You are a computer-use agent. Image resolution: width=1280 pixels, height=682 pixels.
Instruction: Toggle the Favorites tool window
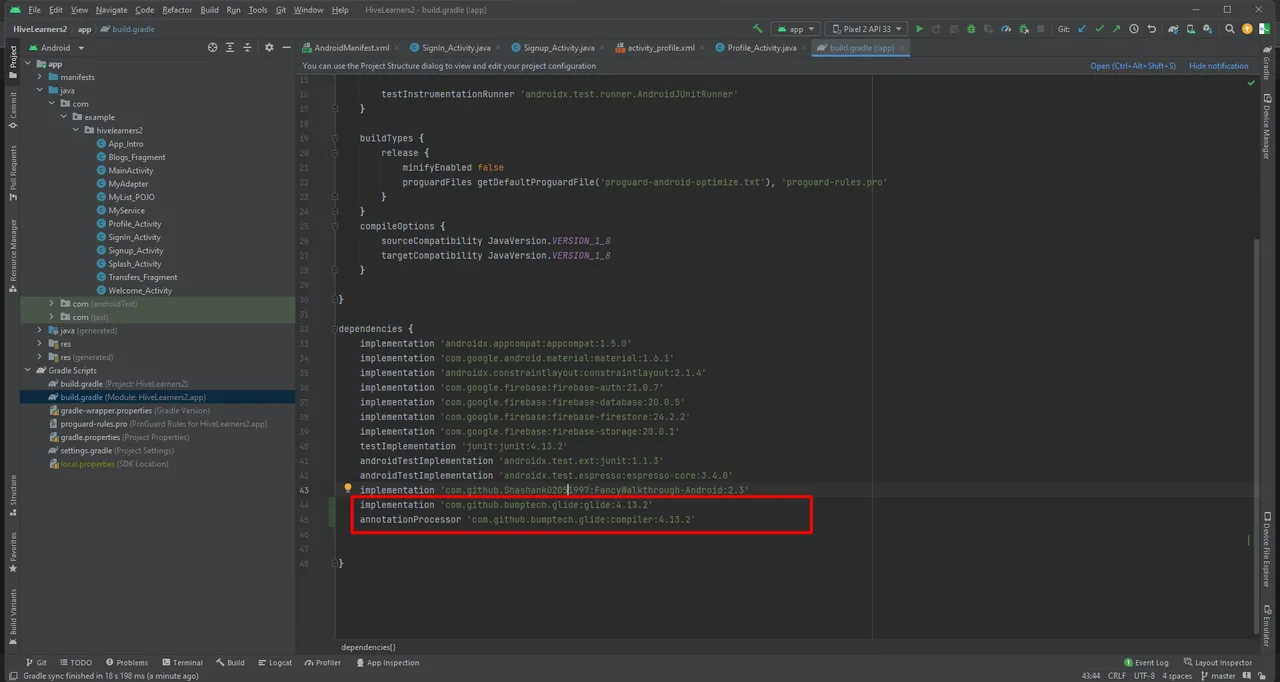13,552
